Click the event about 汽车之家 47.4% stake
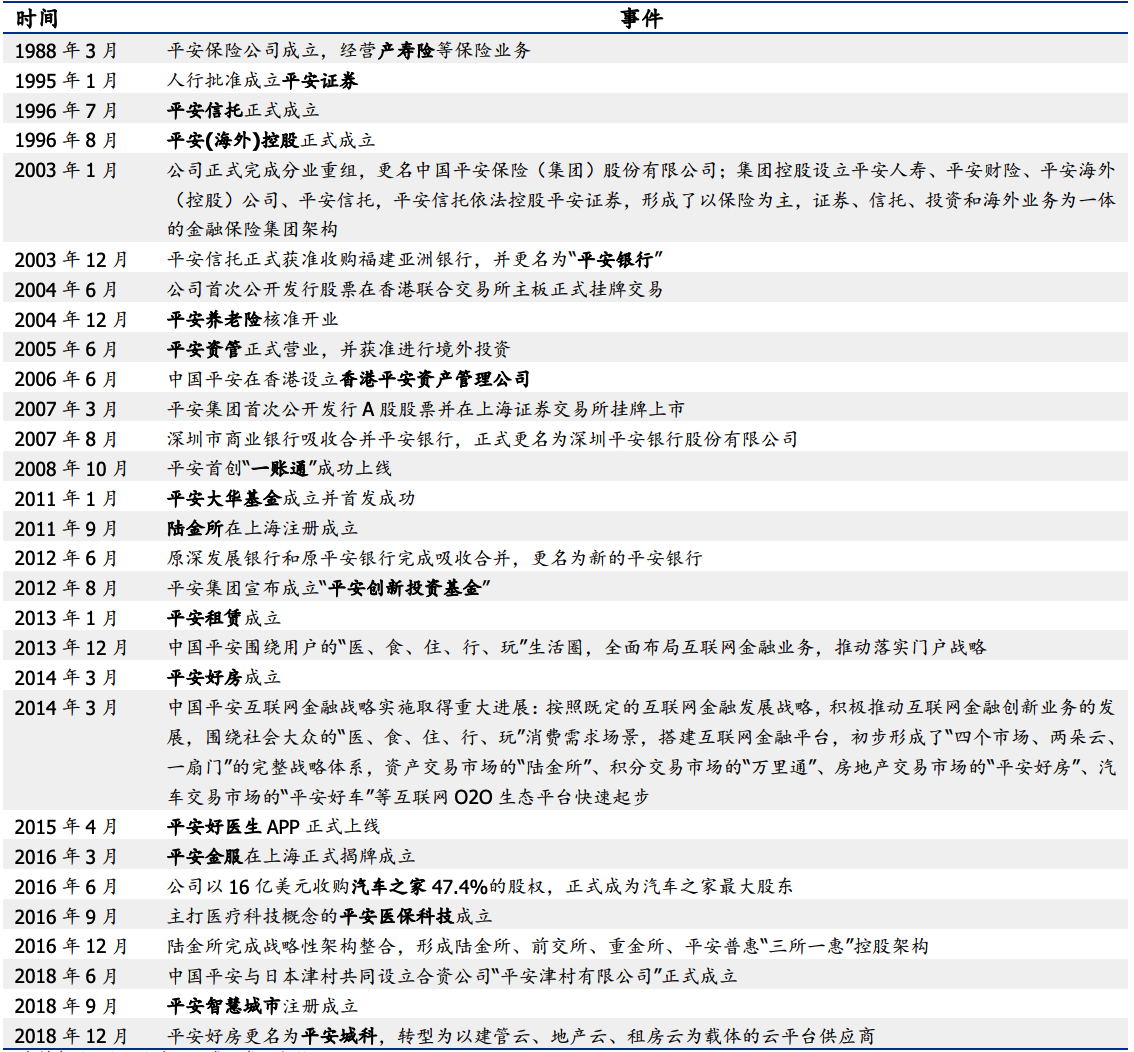Screen dimensions: 1134x1052 pyautogui.click(x=479, y=887)
